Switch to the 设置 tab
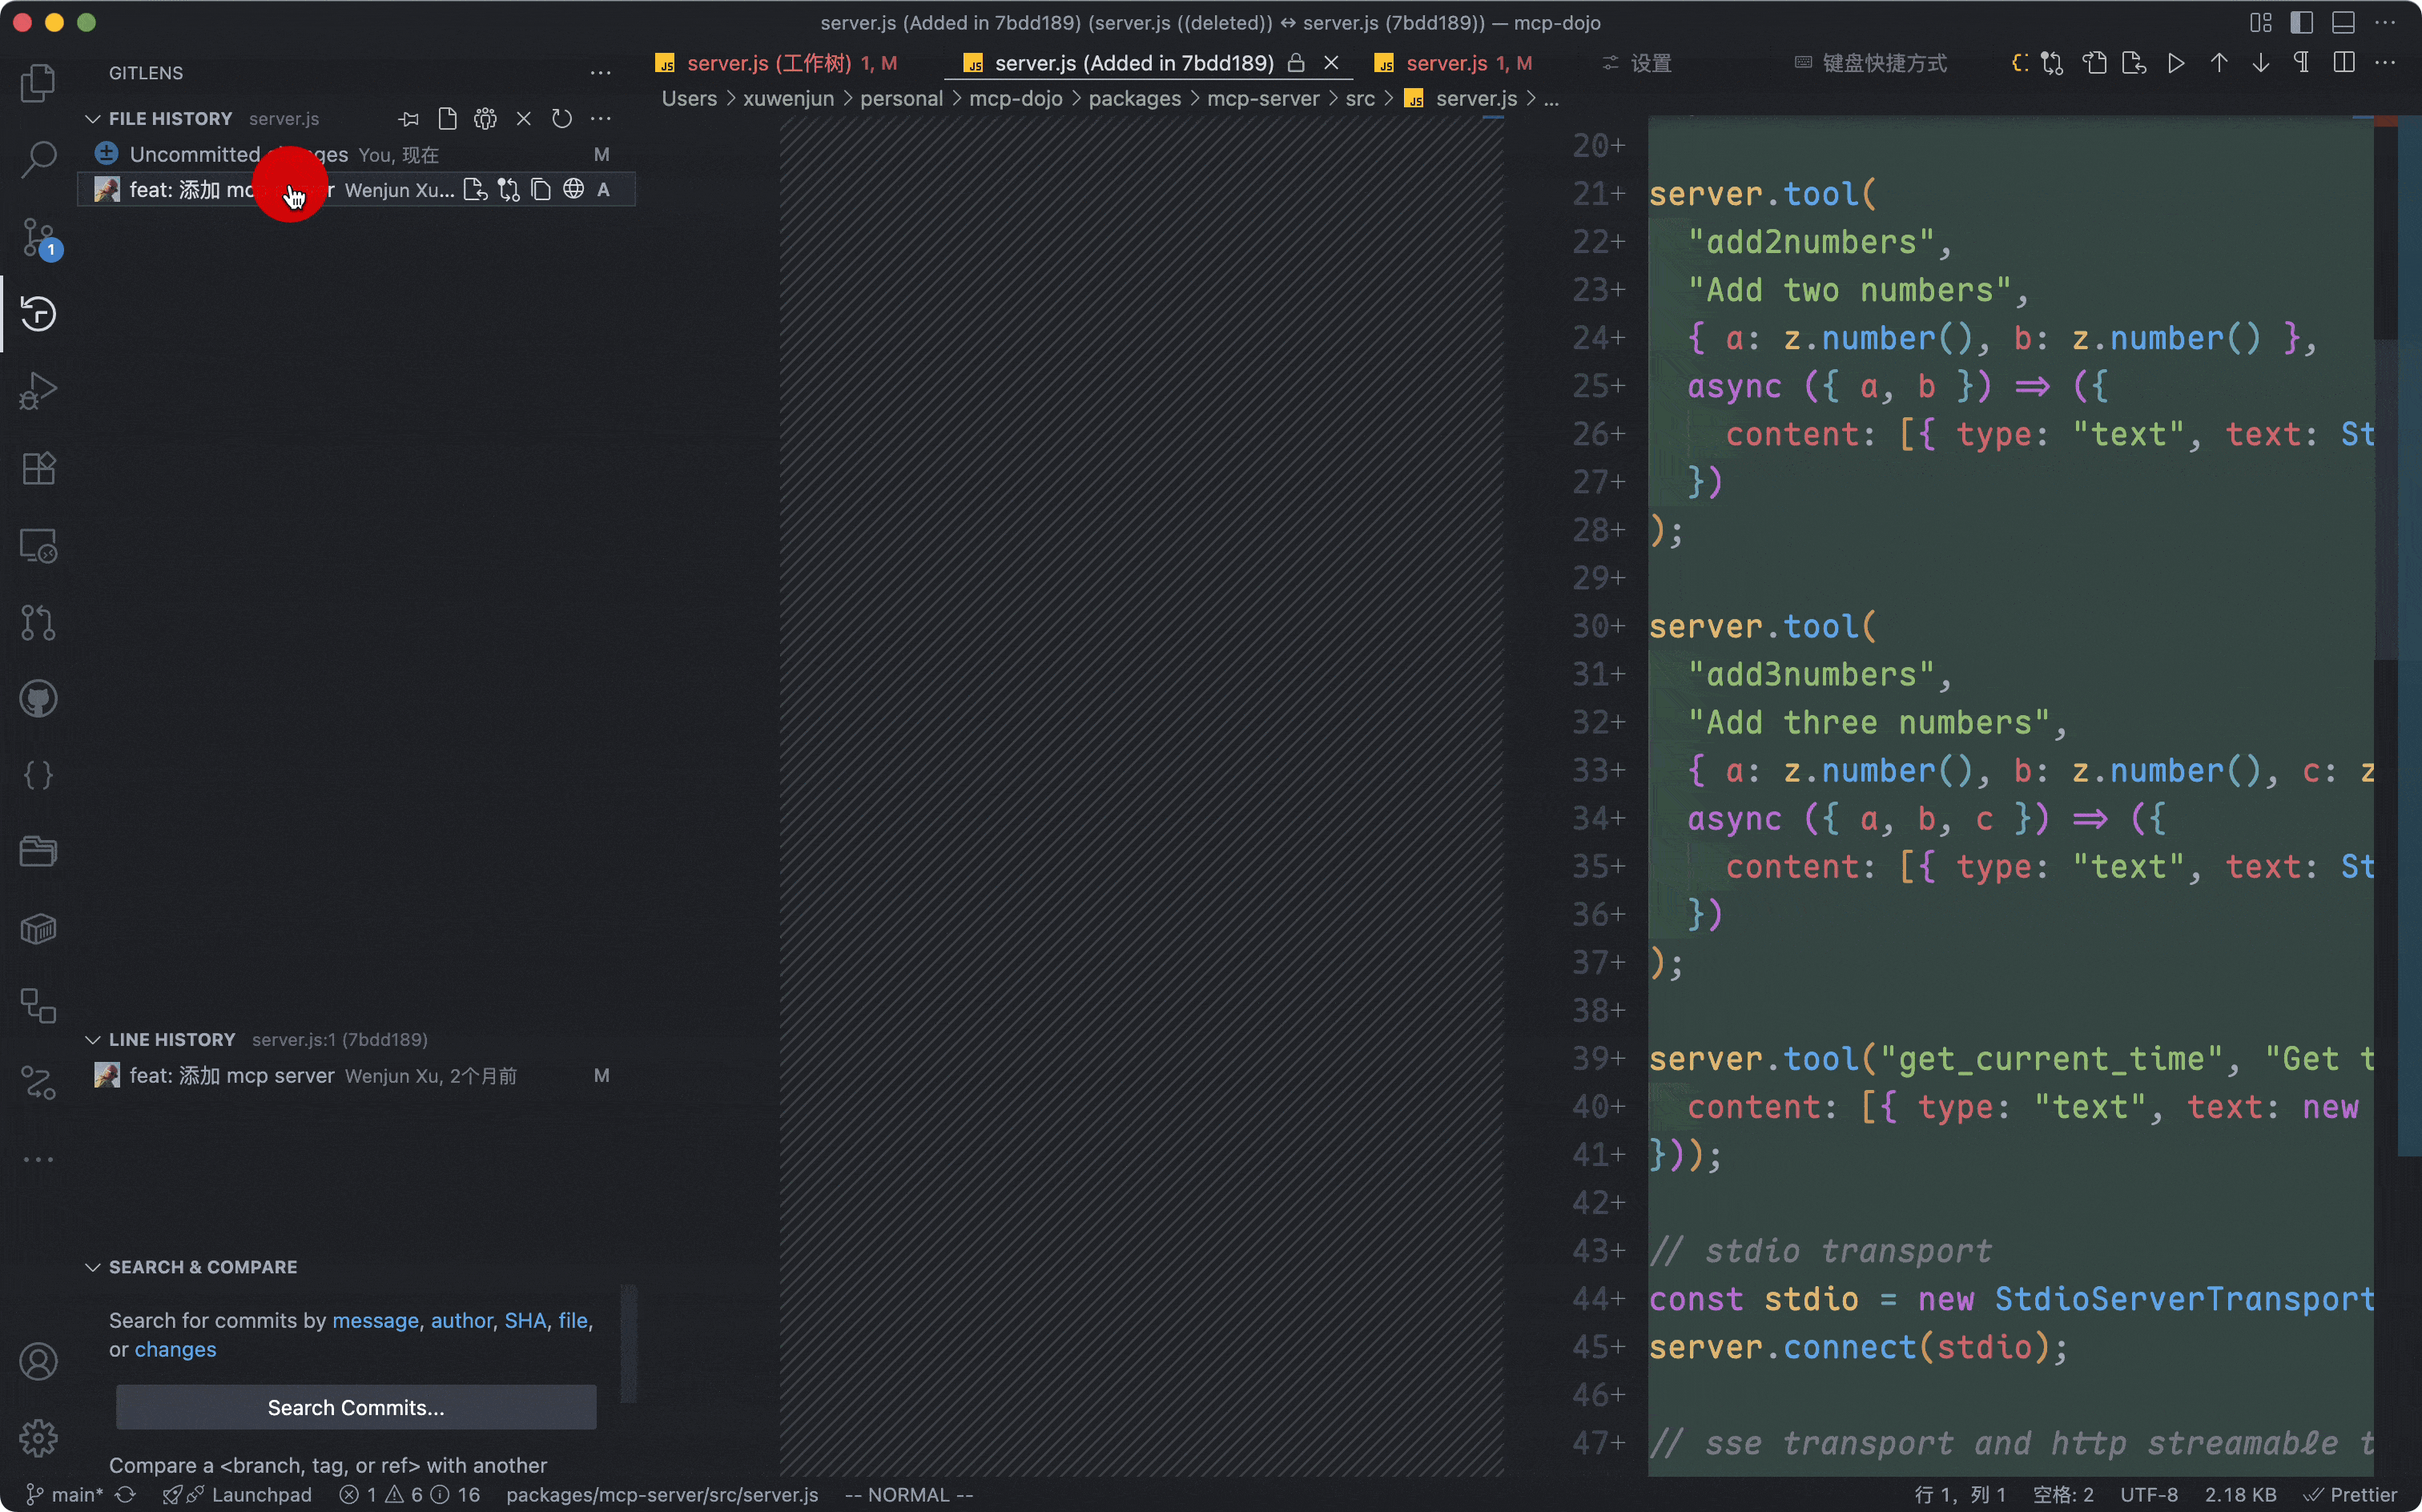 (1650, 63)
